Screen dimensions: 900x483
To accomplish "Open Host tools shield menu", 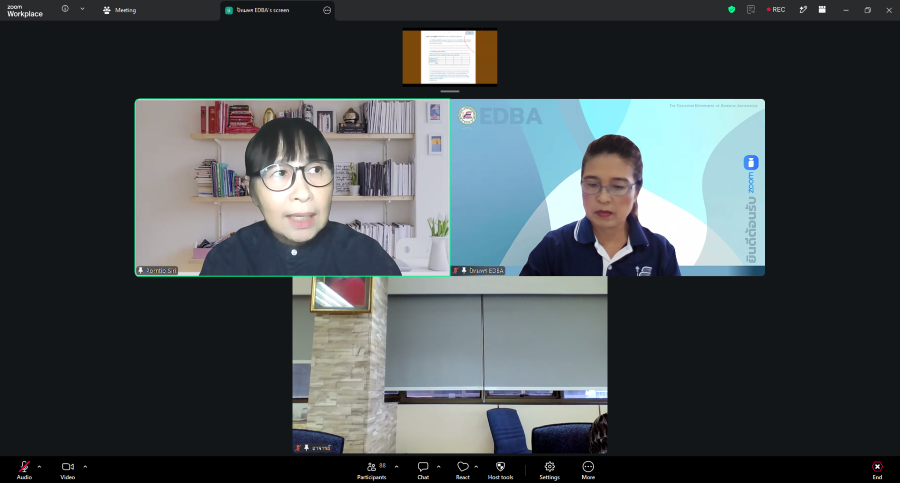I will 501,469.
